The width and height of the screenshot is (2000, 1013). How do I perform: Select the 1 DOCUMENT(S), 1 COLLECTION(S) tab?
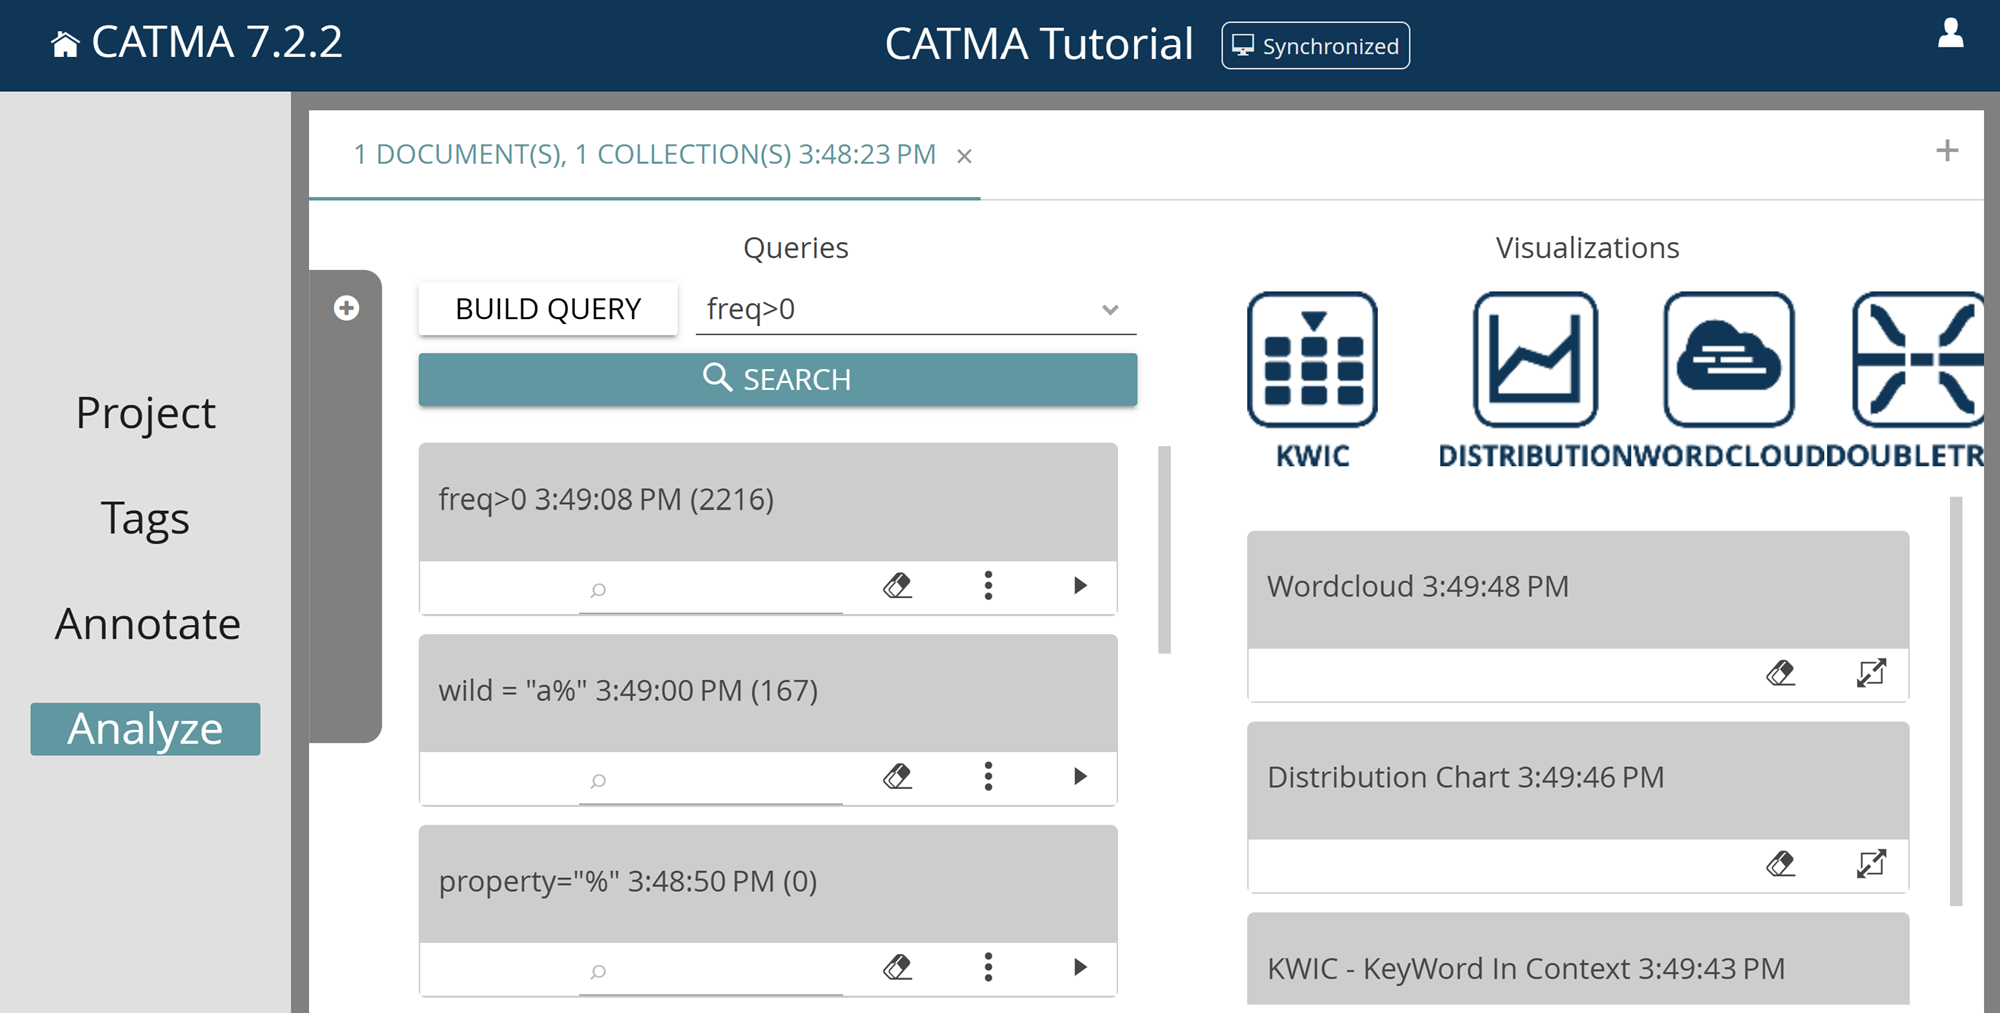[644, 155]
